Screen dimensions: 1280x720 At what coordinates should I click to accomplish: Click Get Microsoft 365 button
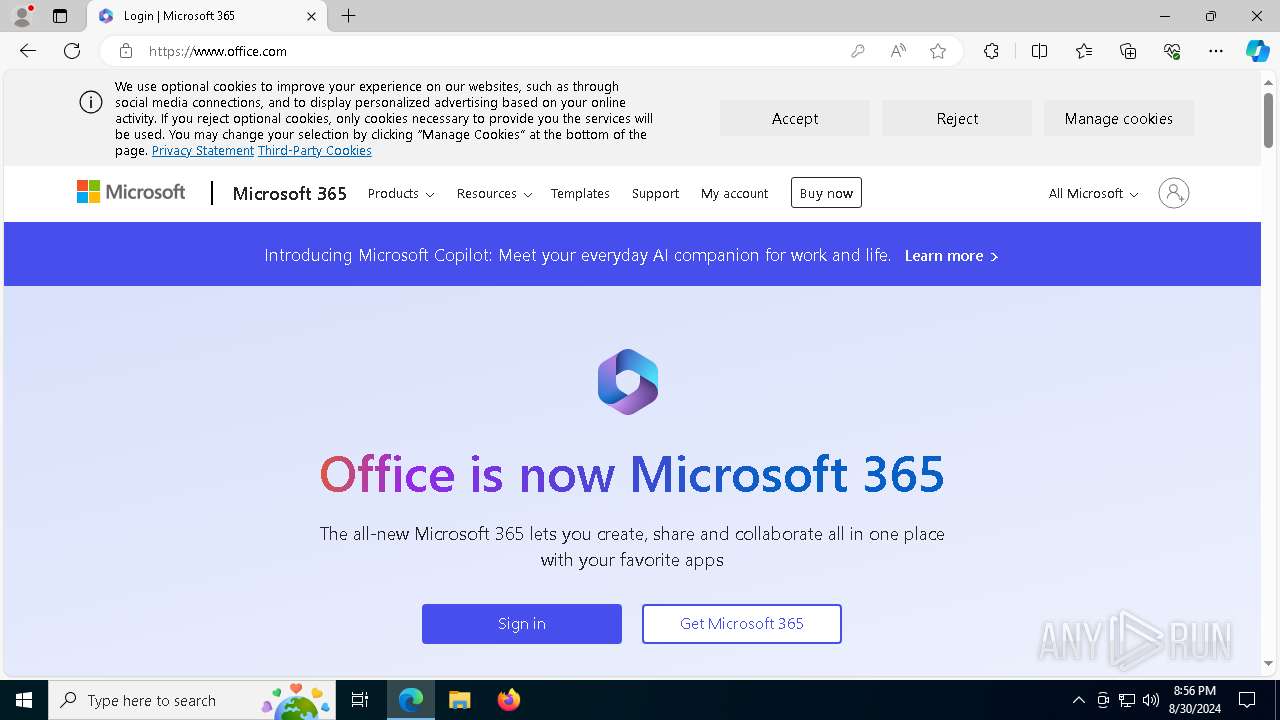742,623
